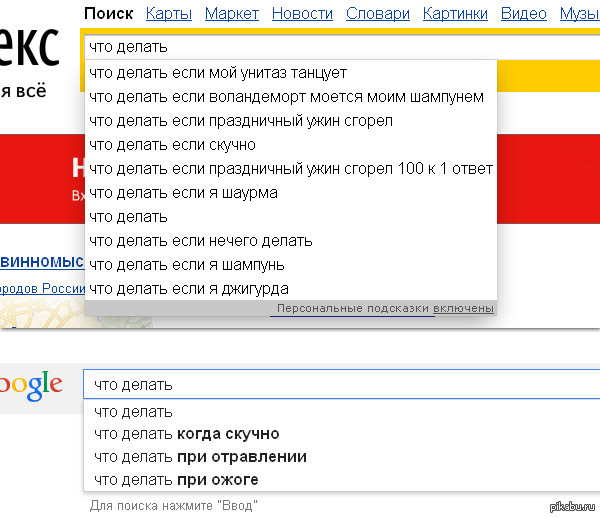Switch to the Видео tab

(x=523, y=14)
